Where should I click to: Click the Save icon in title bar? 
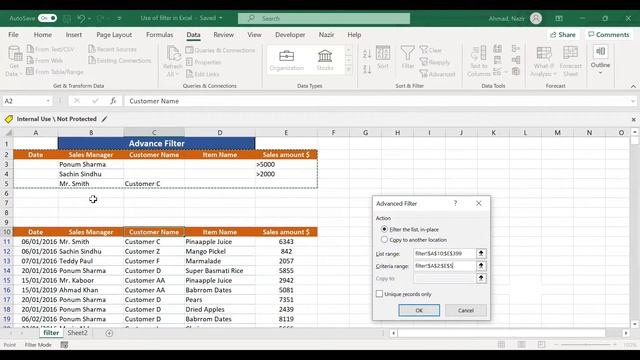(x=67, y=18)
